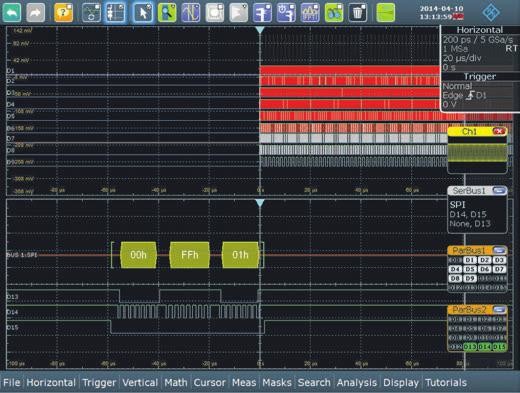The image size is (520, 393).
Task: Open the File menu
Action: pyautogui.click(x=12, y=382)
